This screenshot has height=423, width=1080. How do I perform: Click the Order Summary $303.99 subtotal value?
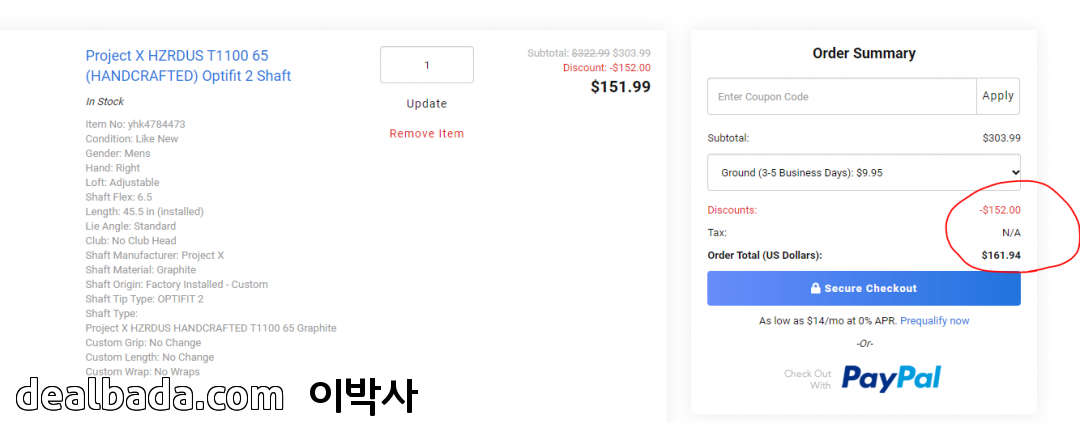[1001, 138]
